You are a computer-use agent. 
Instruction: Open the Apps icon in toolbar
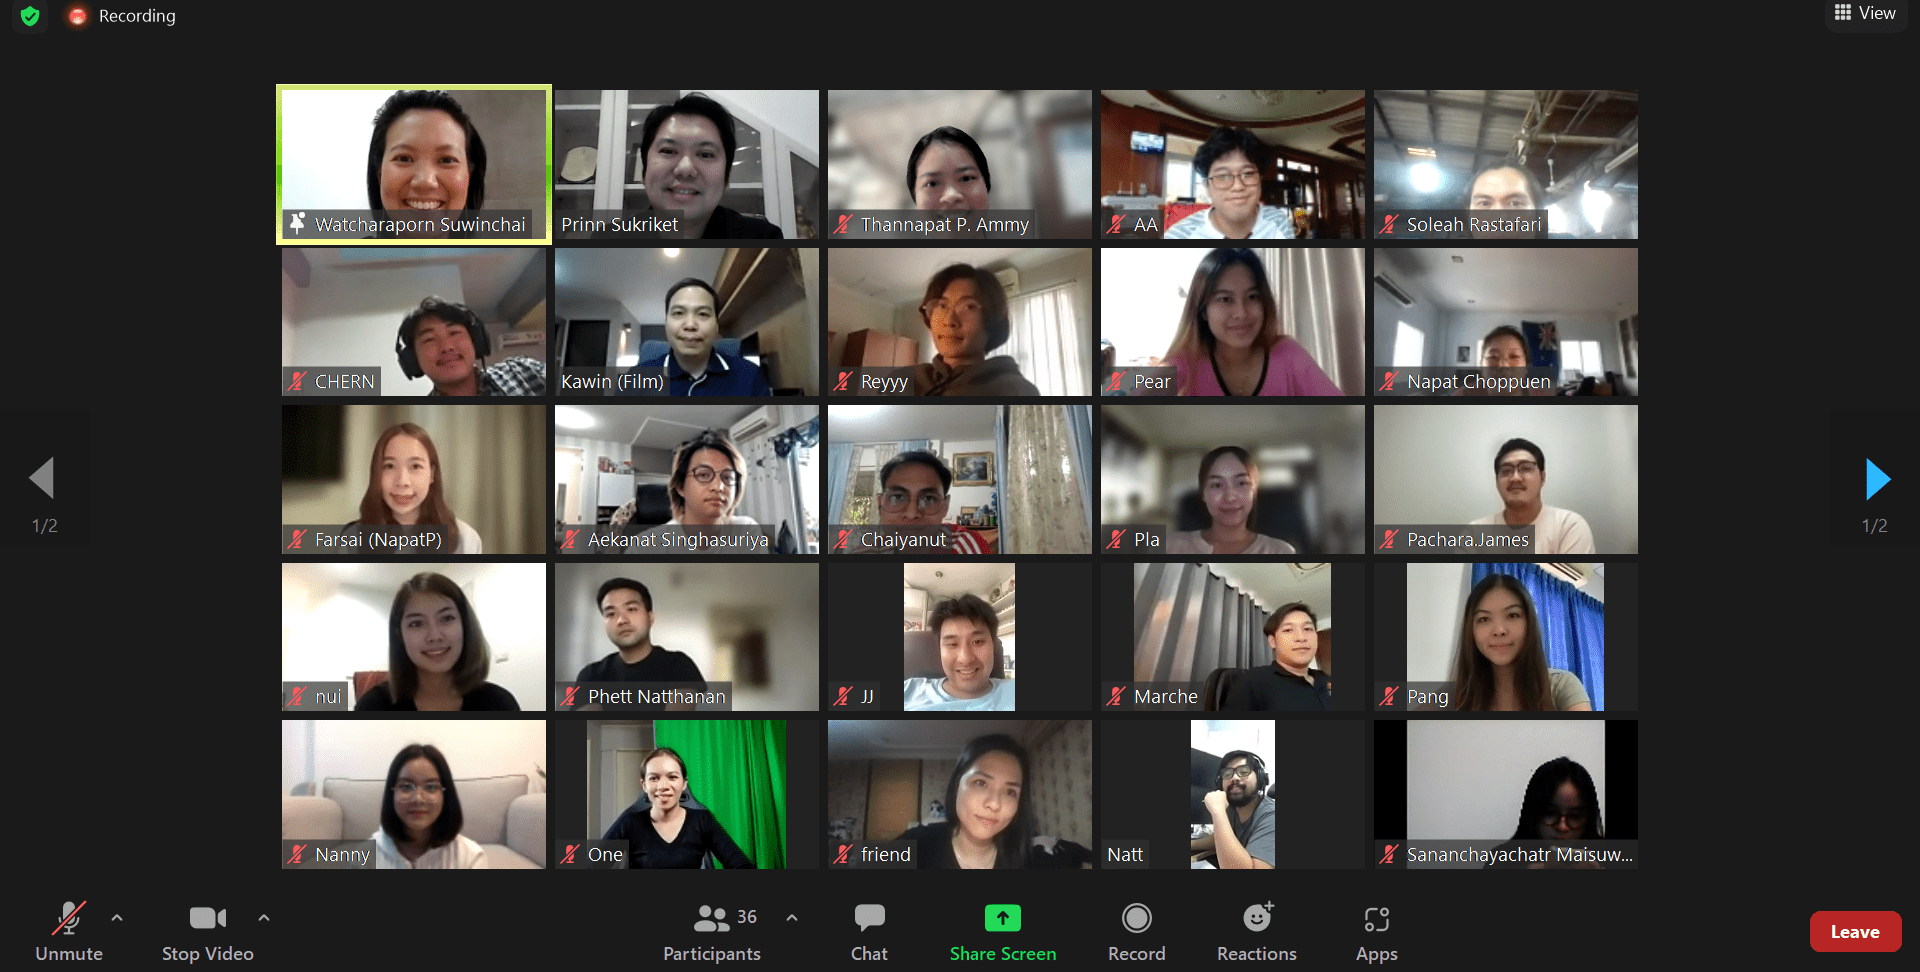tap(1376, 918)
